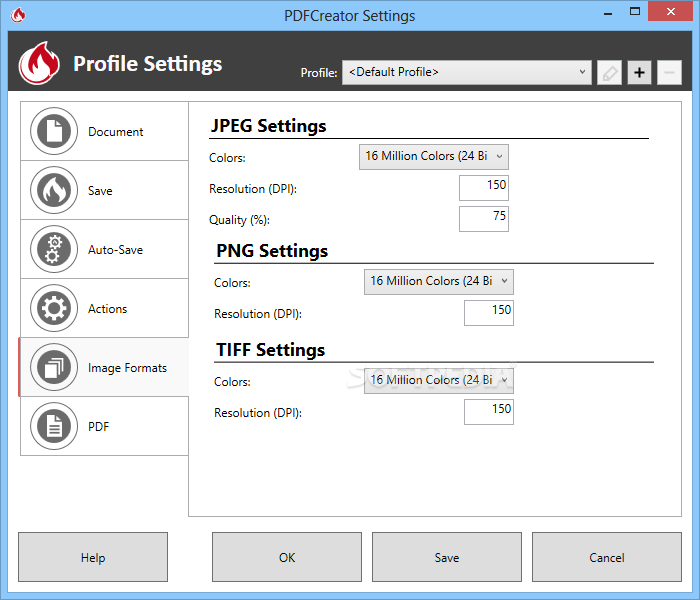Open the Document tab label
The width and height of the screenshot is (700, 600).
[x=116, y=132]
